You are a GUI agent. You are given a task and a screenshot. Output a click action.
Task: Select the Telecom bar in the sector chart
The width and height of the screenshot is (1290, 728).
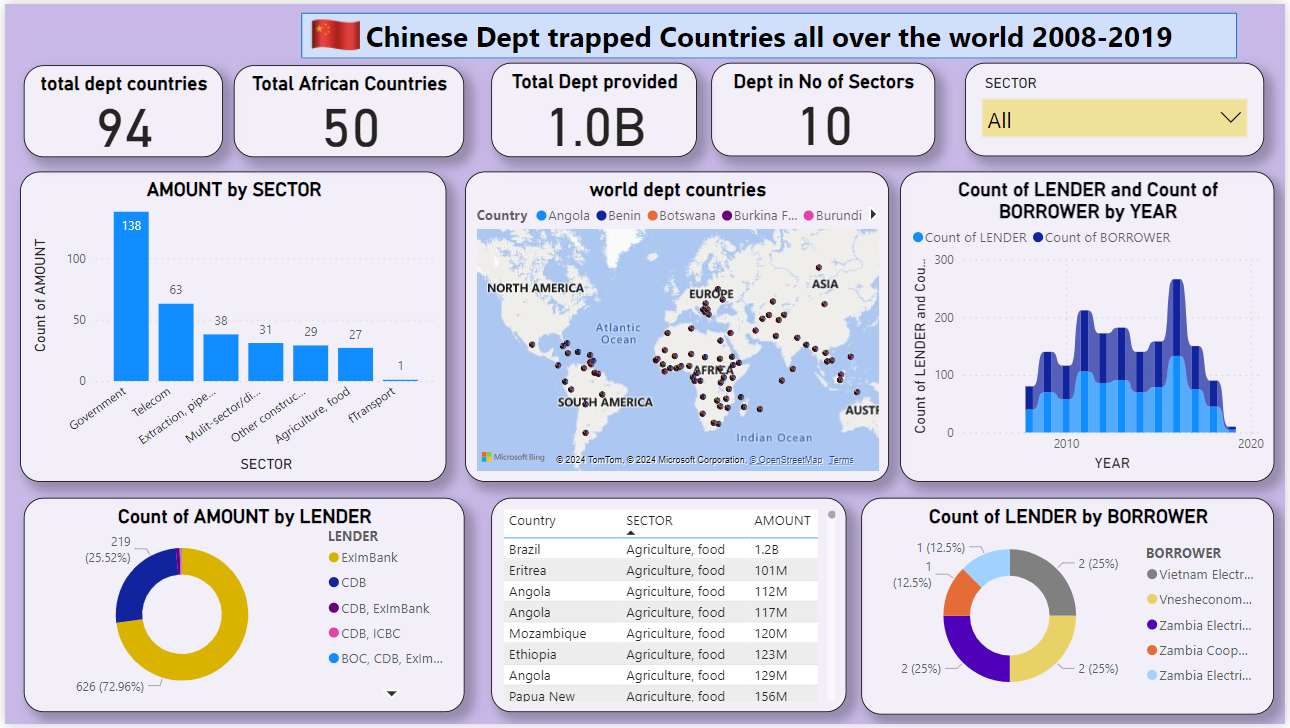[x=176, y=342]
